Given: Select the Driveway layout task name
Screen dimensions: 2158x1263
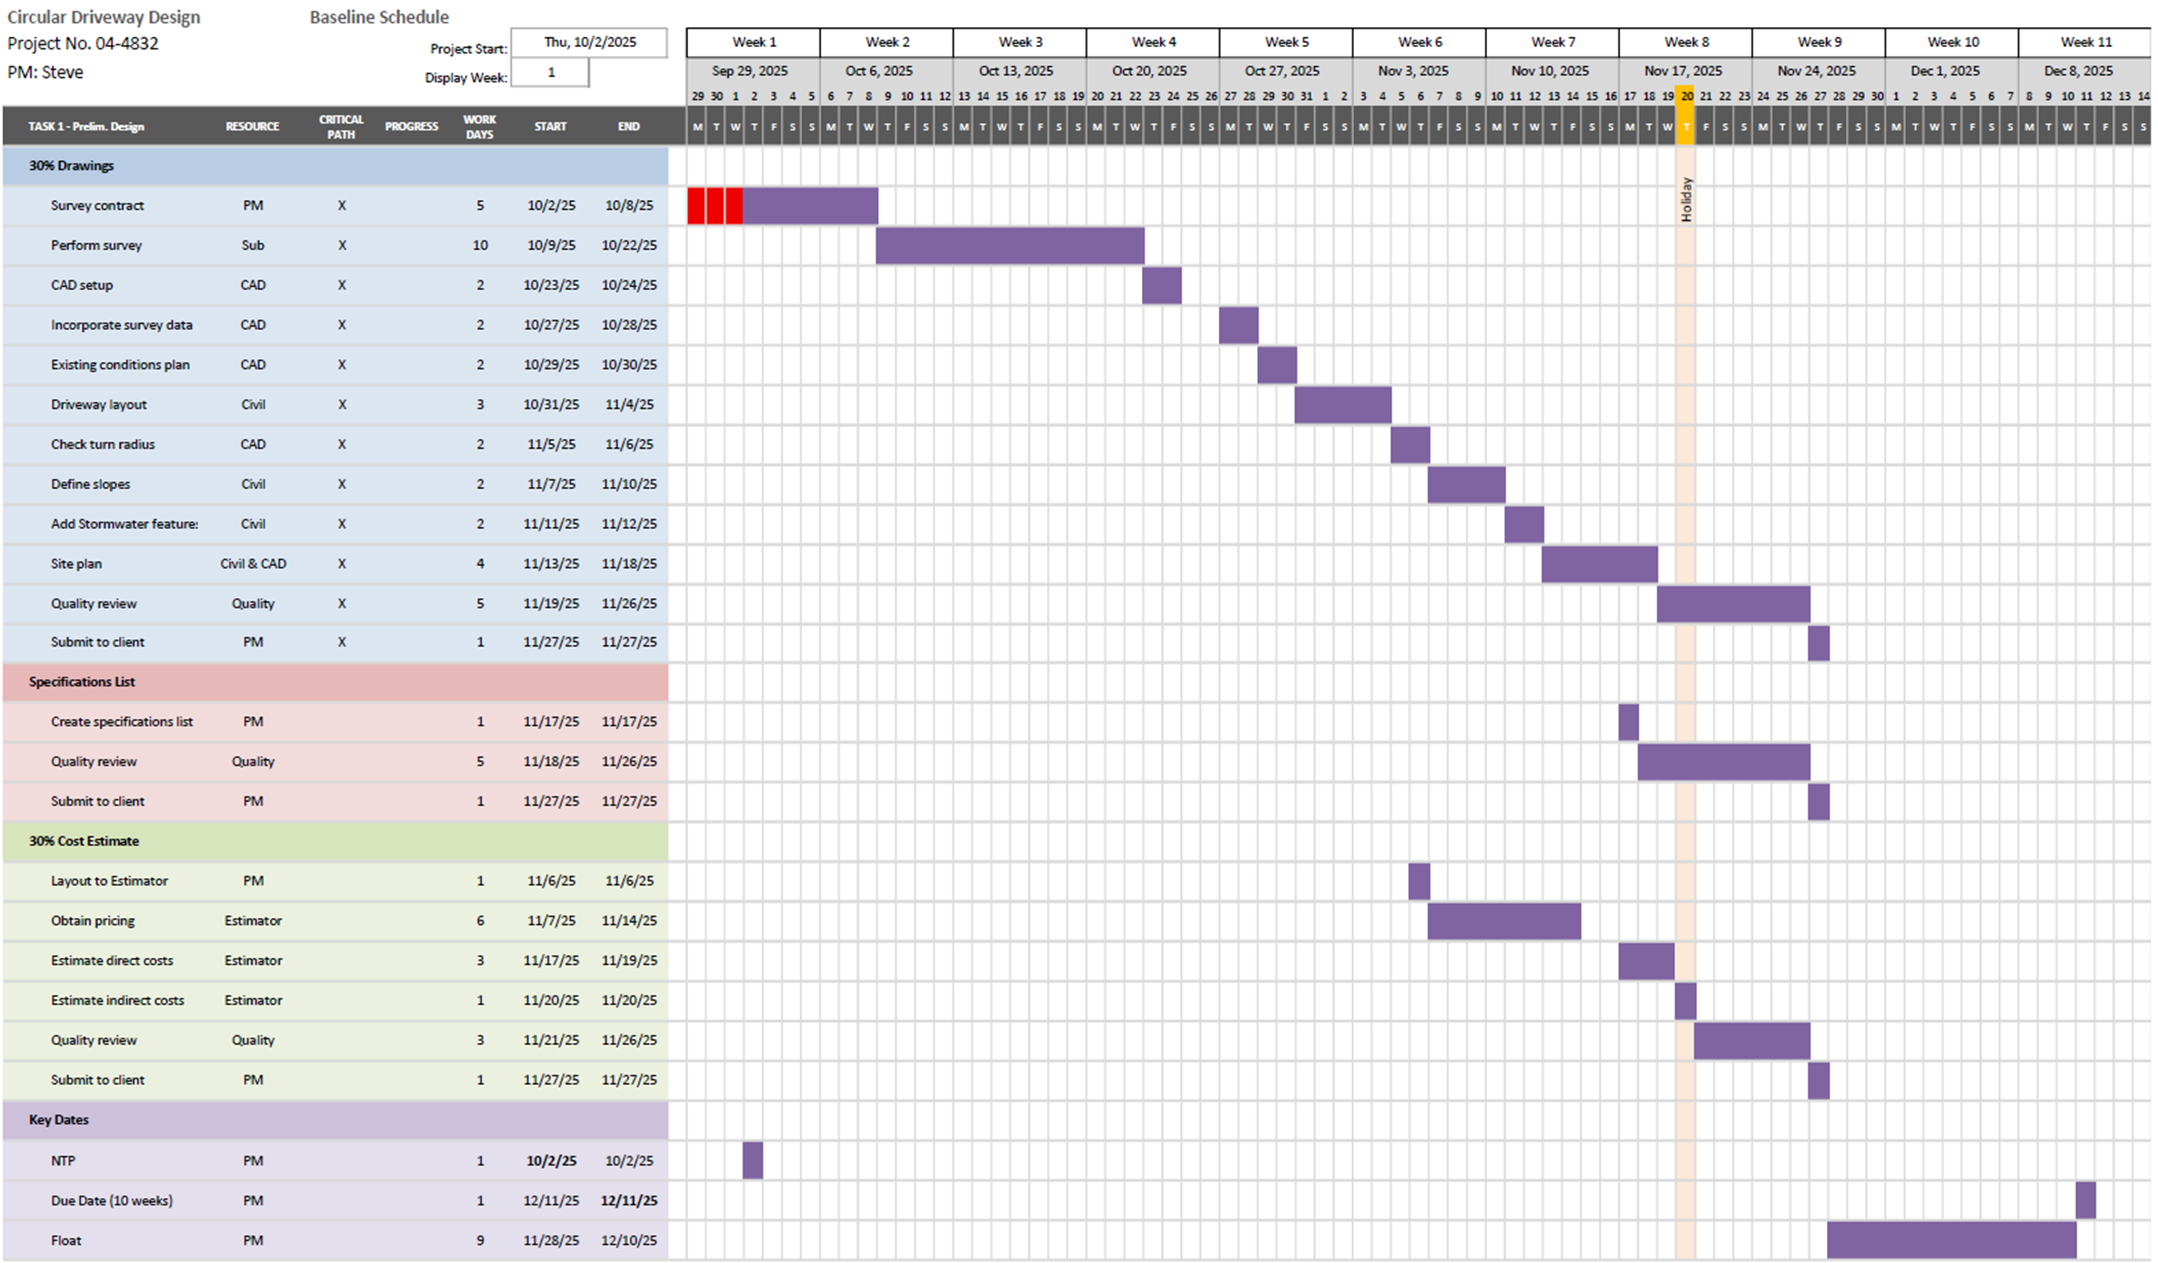Looking at the screenshot, I should [x=99, y=405].
